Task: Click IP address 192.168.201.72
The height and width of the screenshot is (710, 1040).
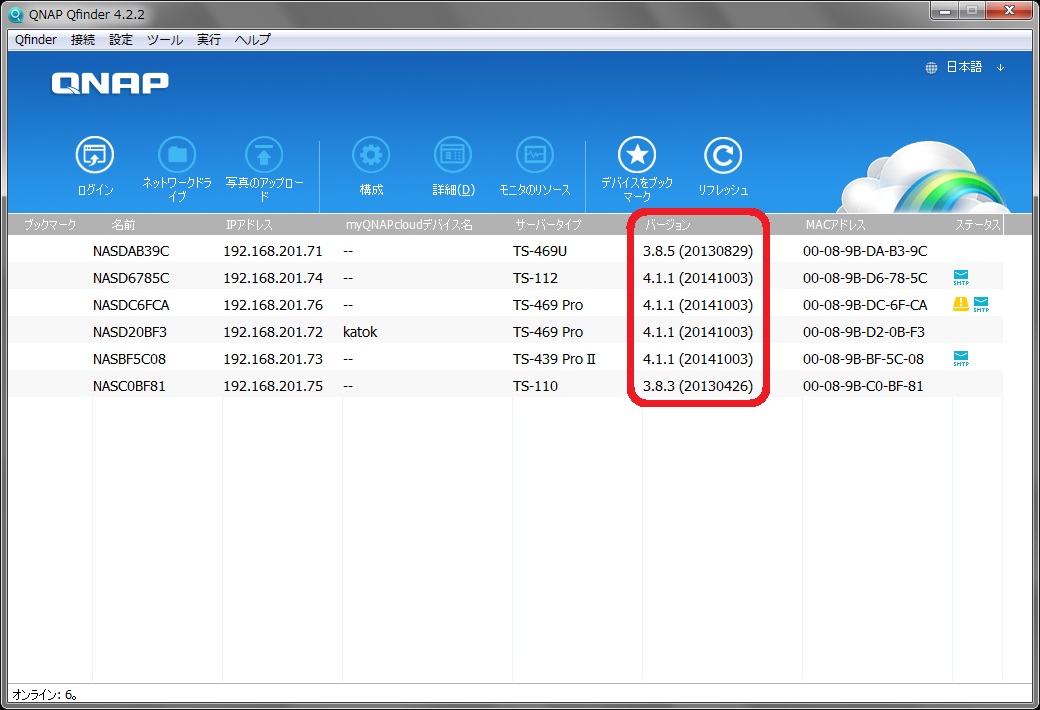Action: (x=273, y=332)
